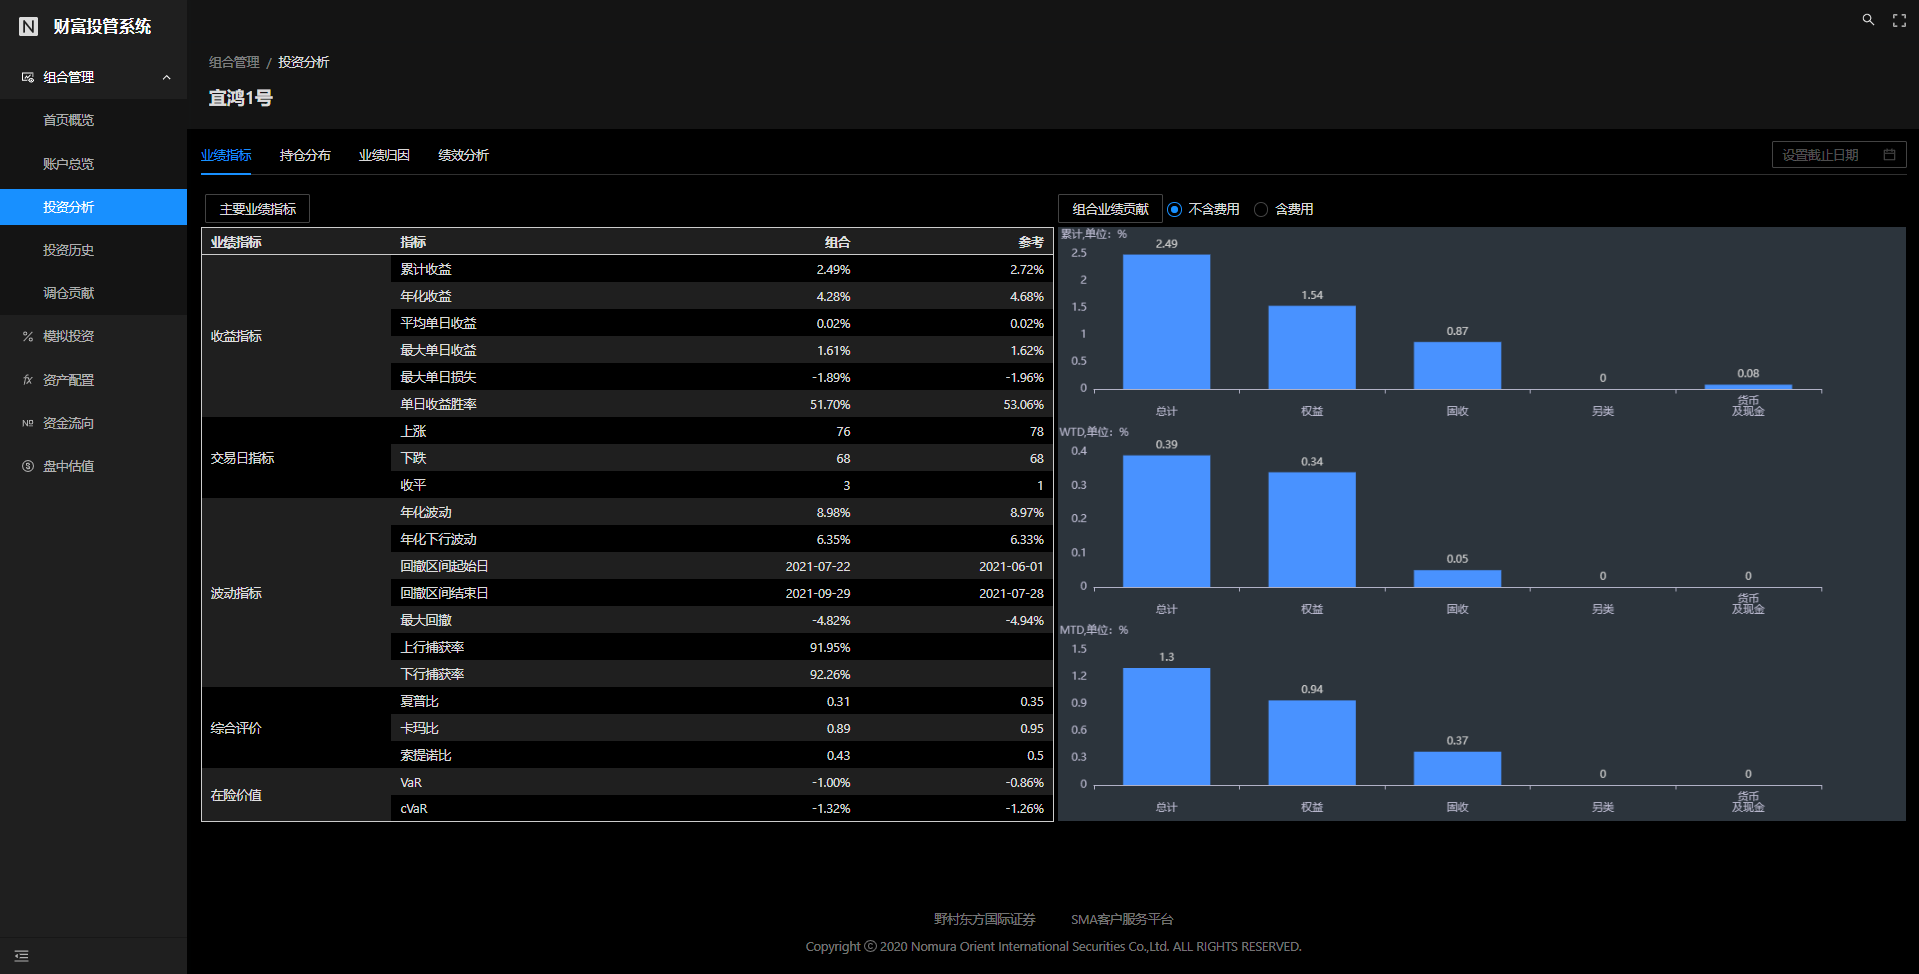Click the 年化波动 row label
The image size is (1919, 974).
[x=426, y=512]
